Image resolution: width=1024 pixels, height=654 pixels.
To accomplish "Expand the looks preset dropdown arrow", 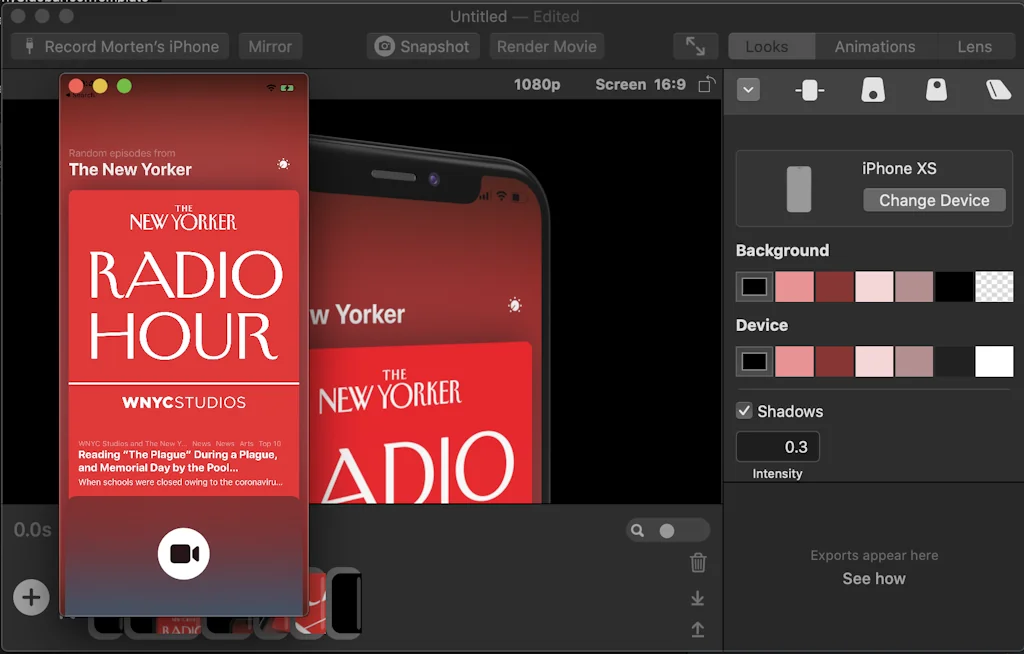I will click(748, 90).
